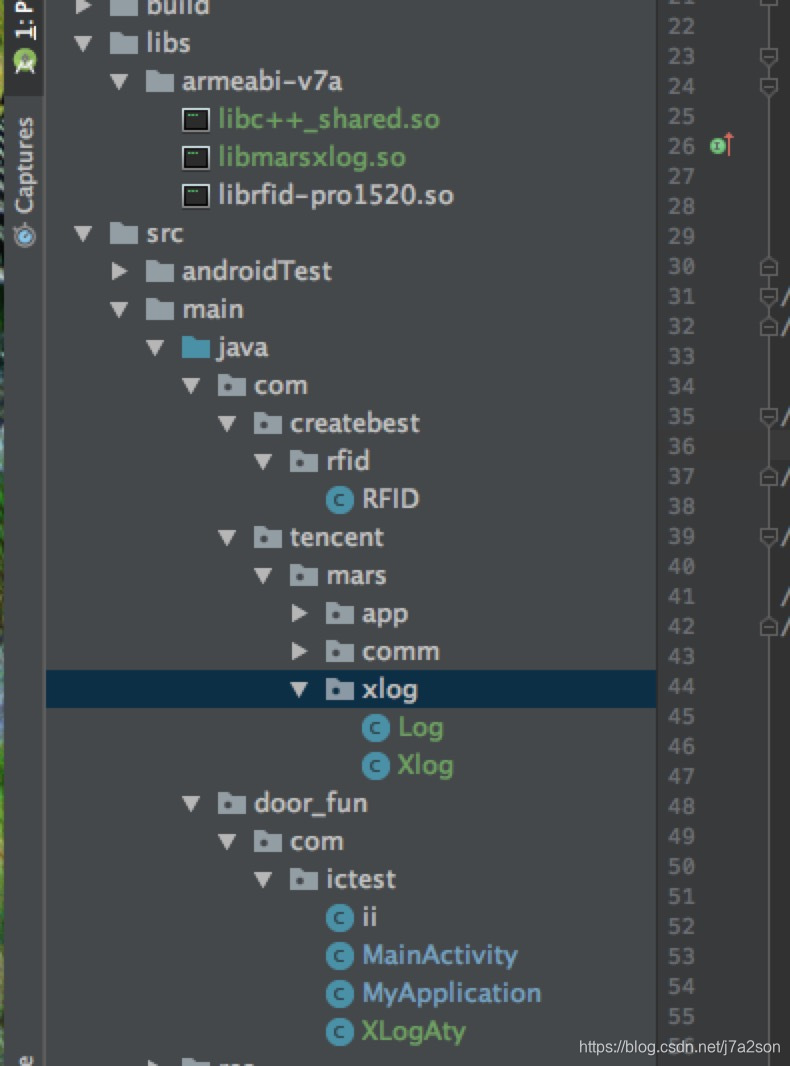The image size is (790, 1066).
Task: Collapse the createbest package arrow
Action: point(227,424)
